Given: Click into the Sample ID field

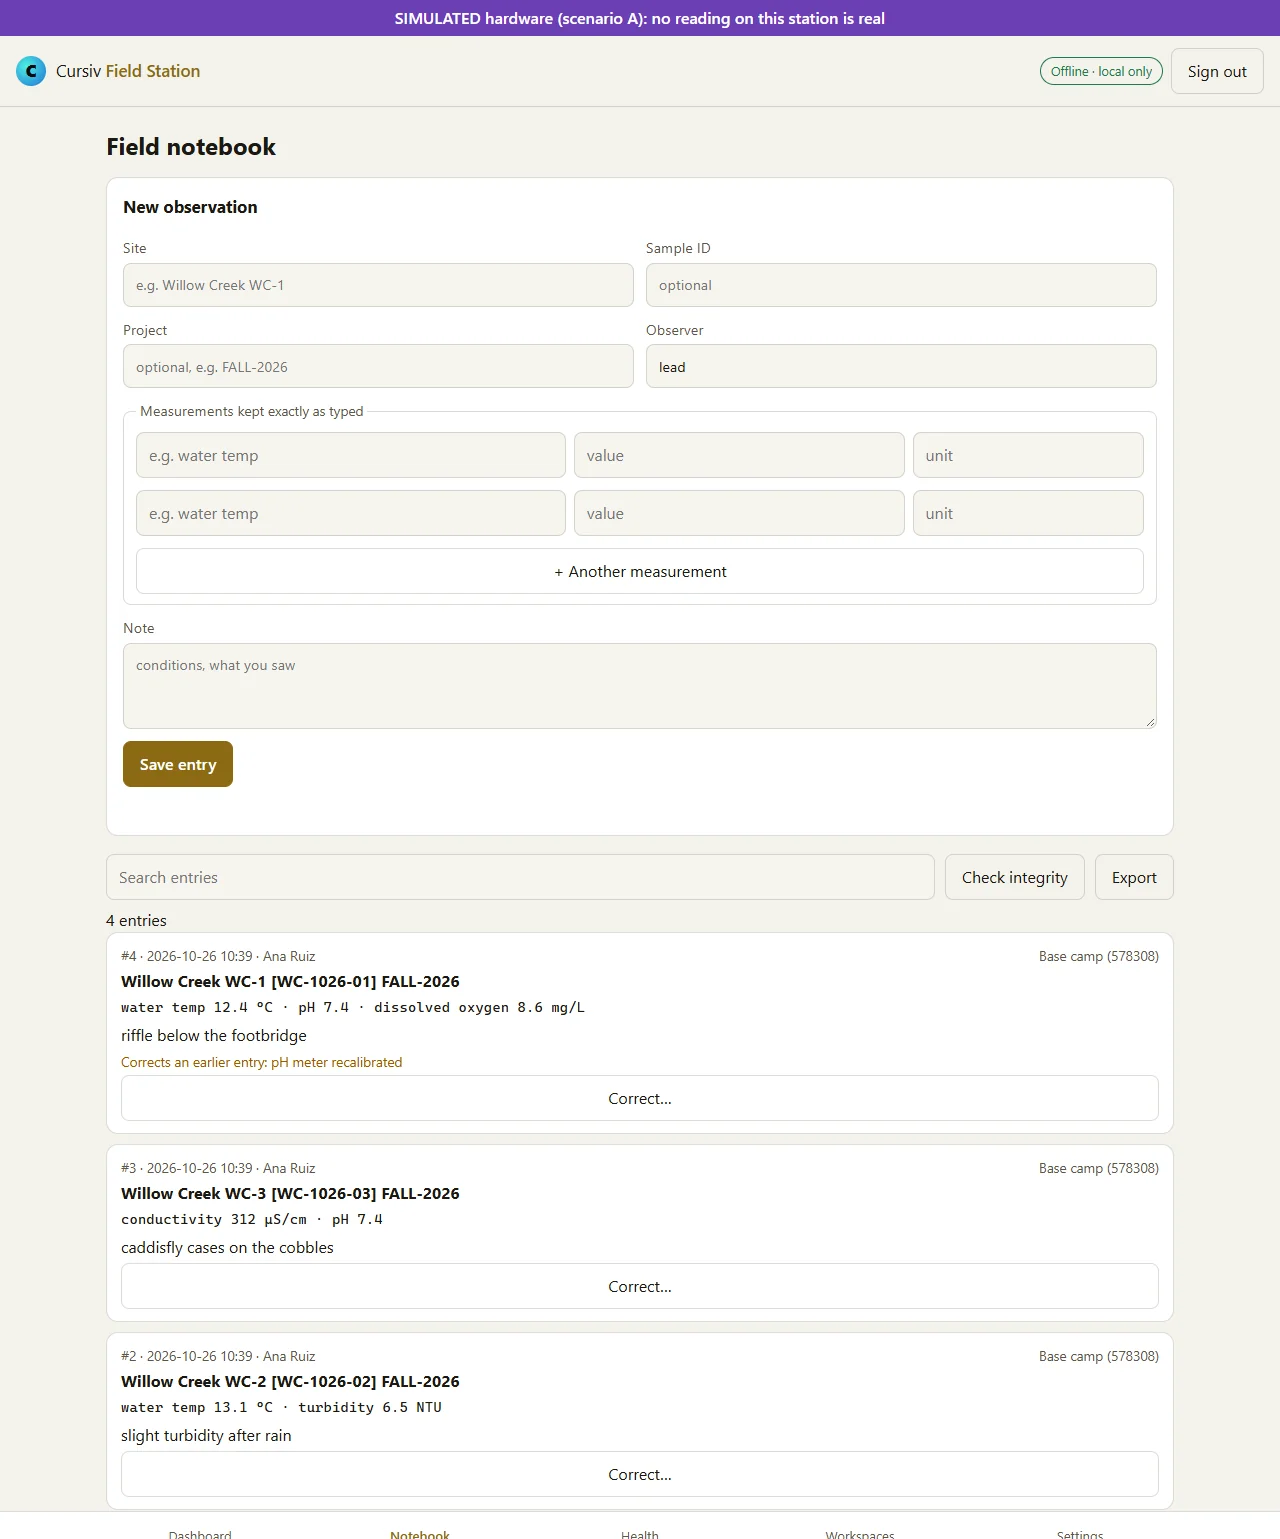Looking at the screenshot, I should pos(901,285).
